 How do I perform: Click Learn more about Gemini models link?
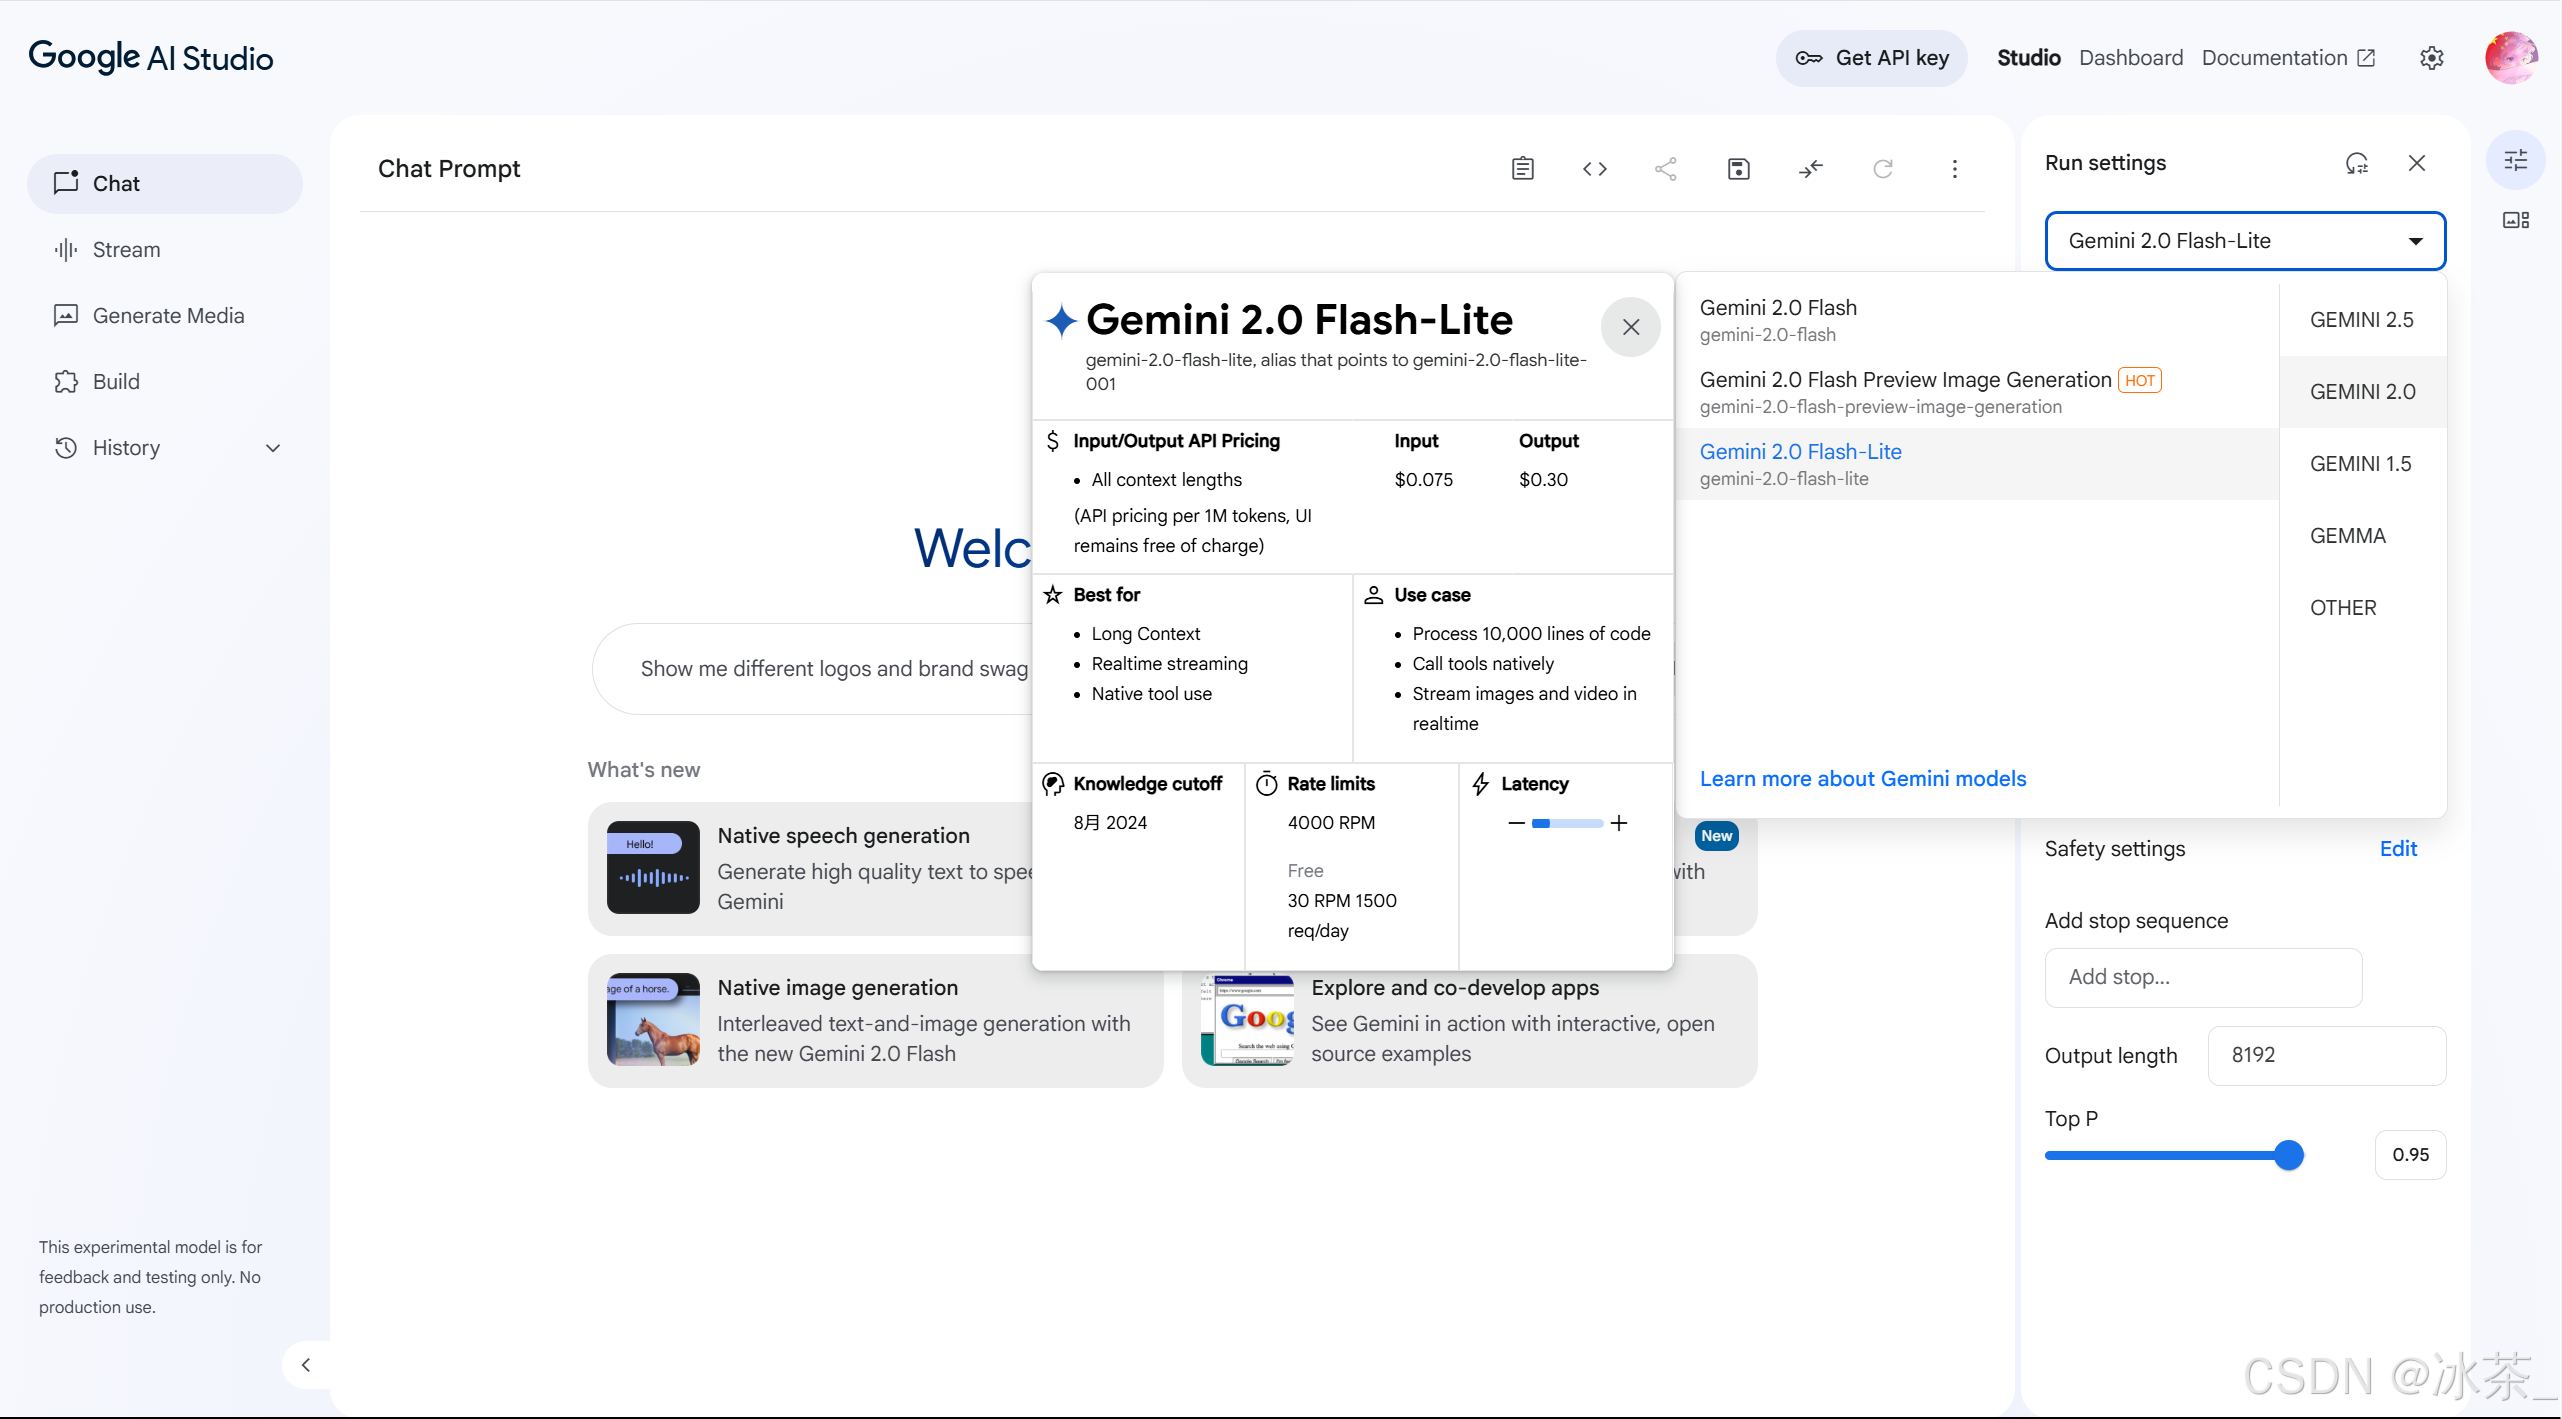click(1863, 779)
